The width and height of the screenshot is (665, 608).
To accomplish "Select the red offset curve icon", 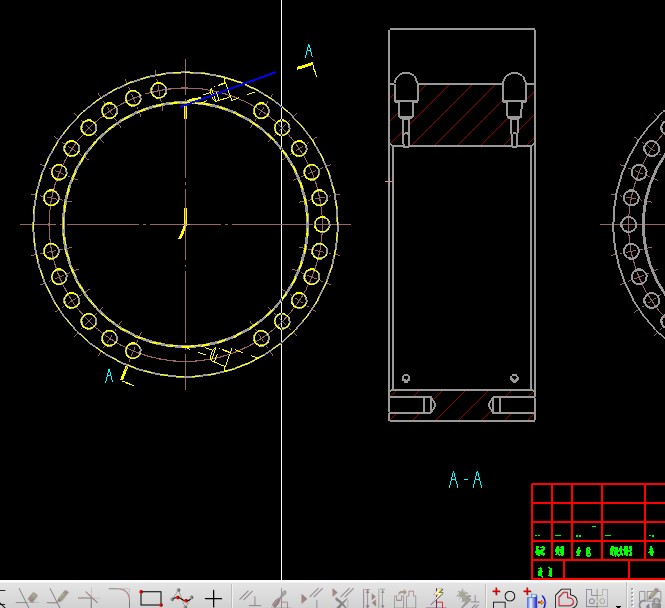I will click(566, 598).
